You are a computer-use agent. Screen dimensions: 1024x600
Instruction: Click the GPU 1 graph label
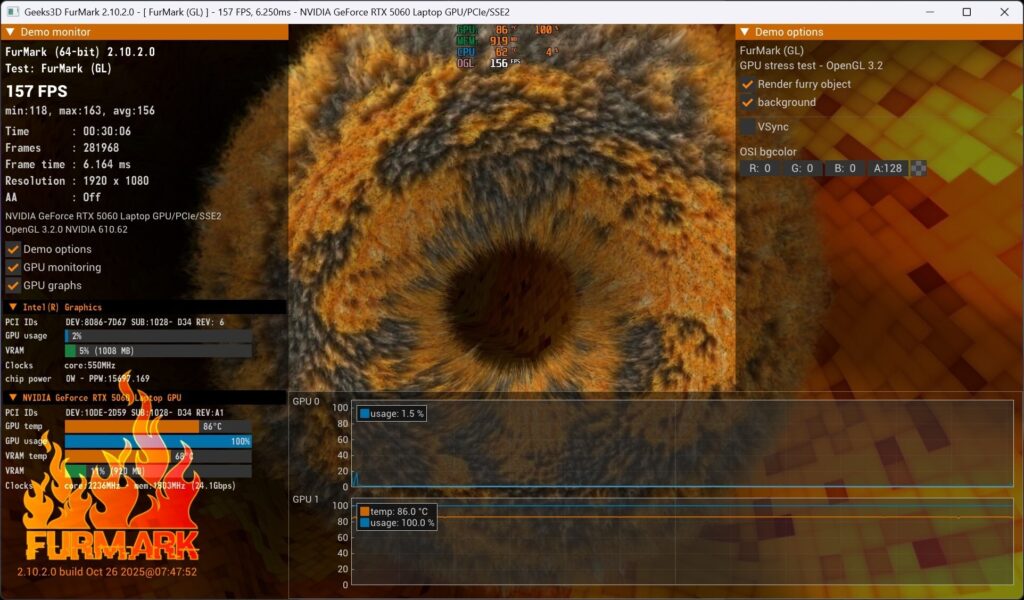click(306, 499)
